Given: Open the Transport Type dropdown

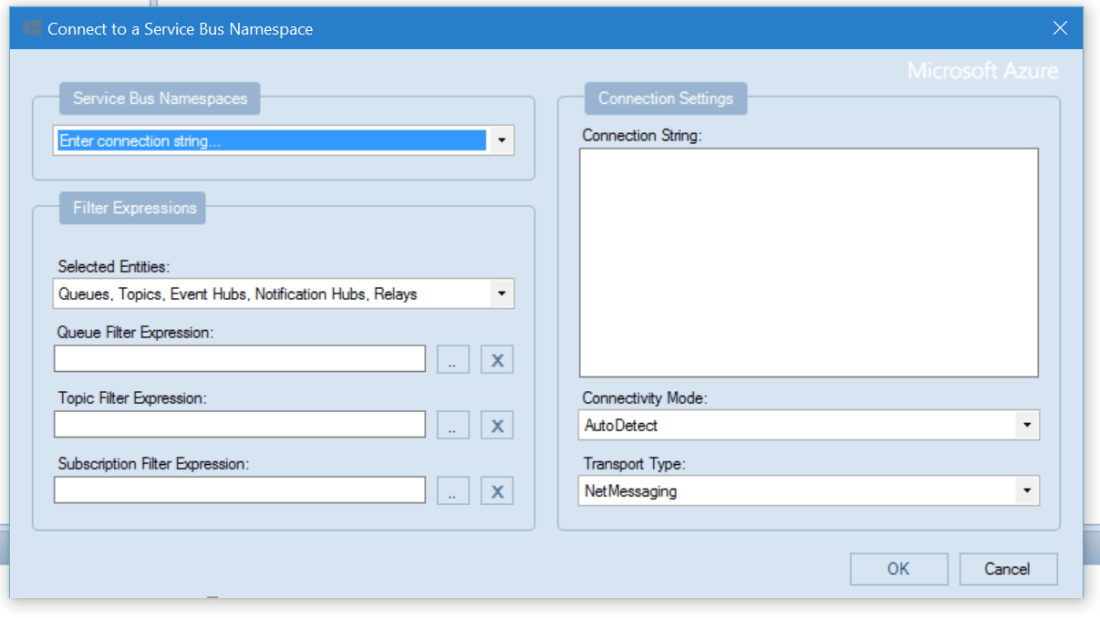Looking at the screenshot, I should tap(1026, 491).
